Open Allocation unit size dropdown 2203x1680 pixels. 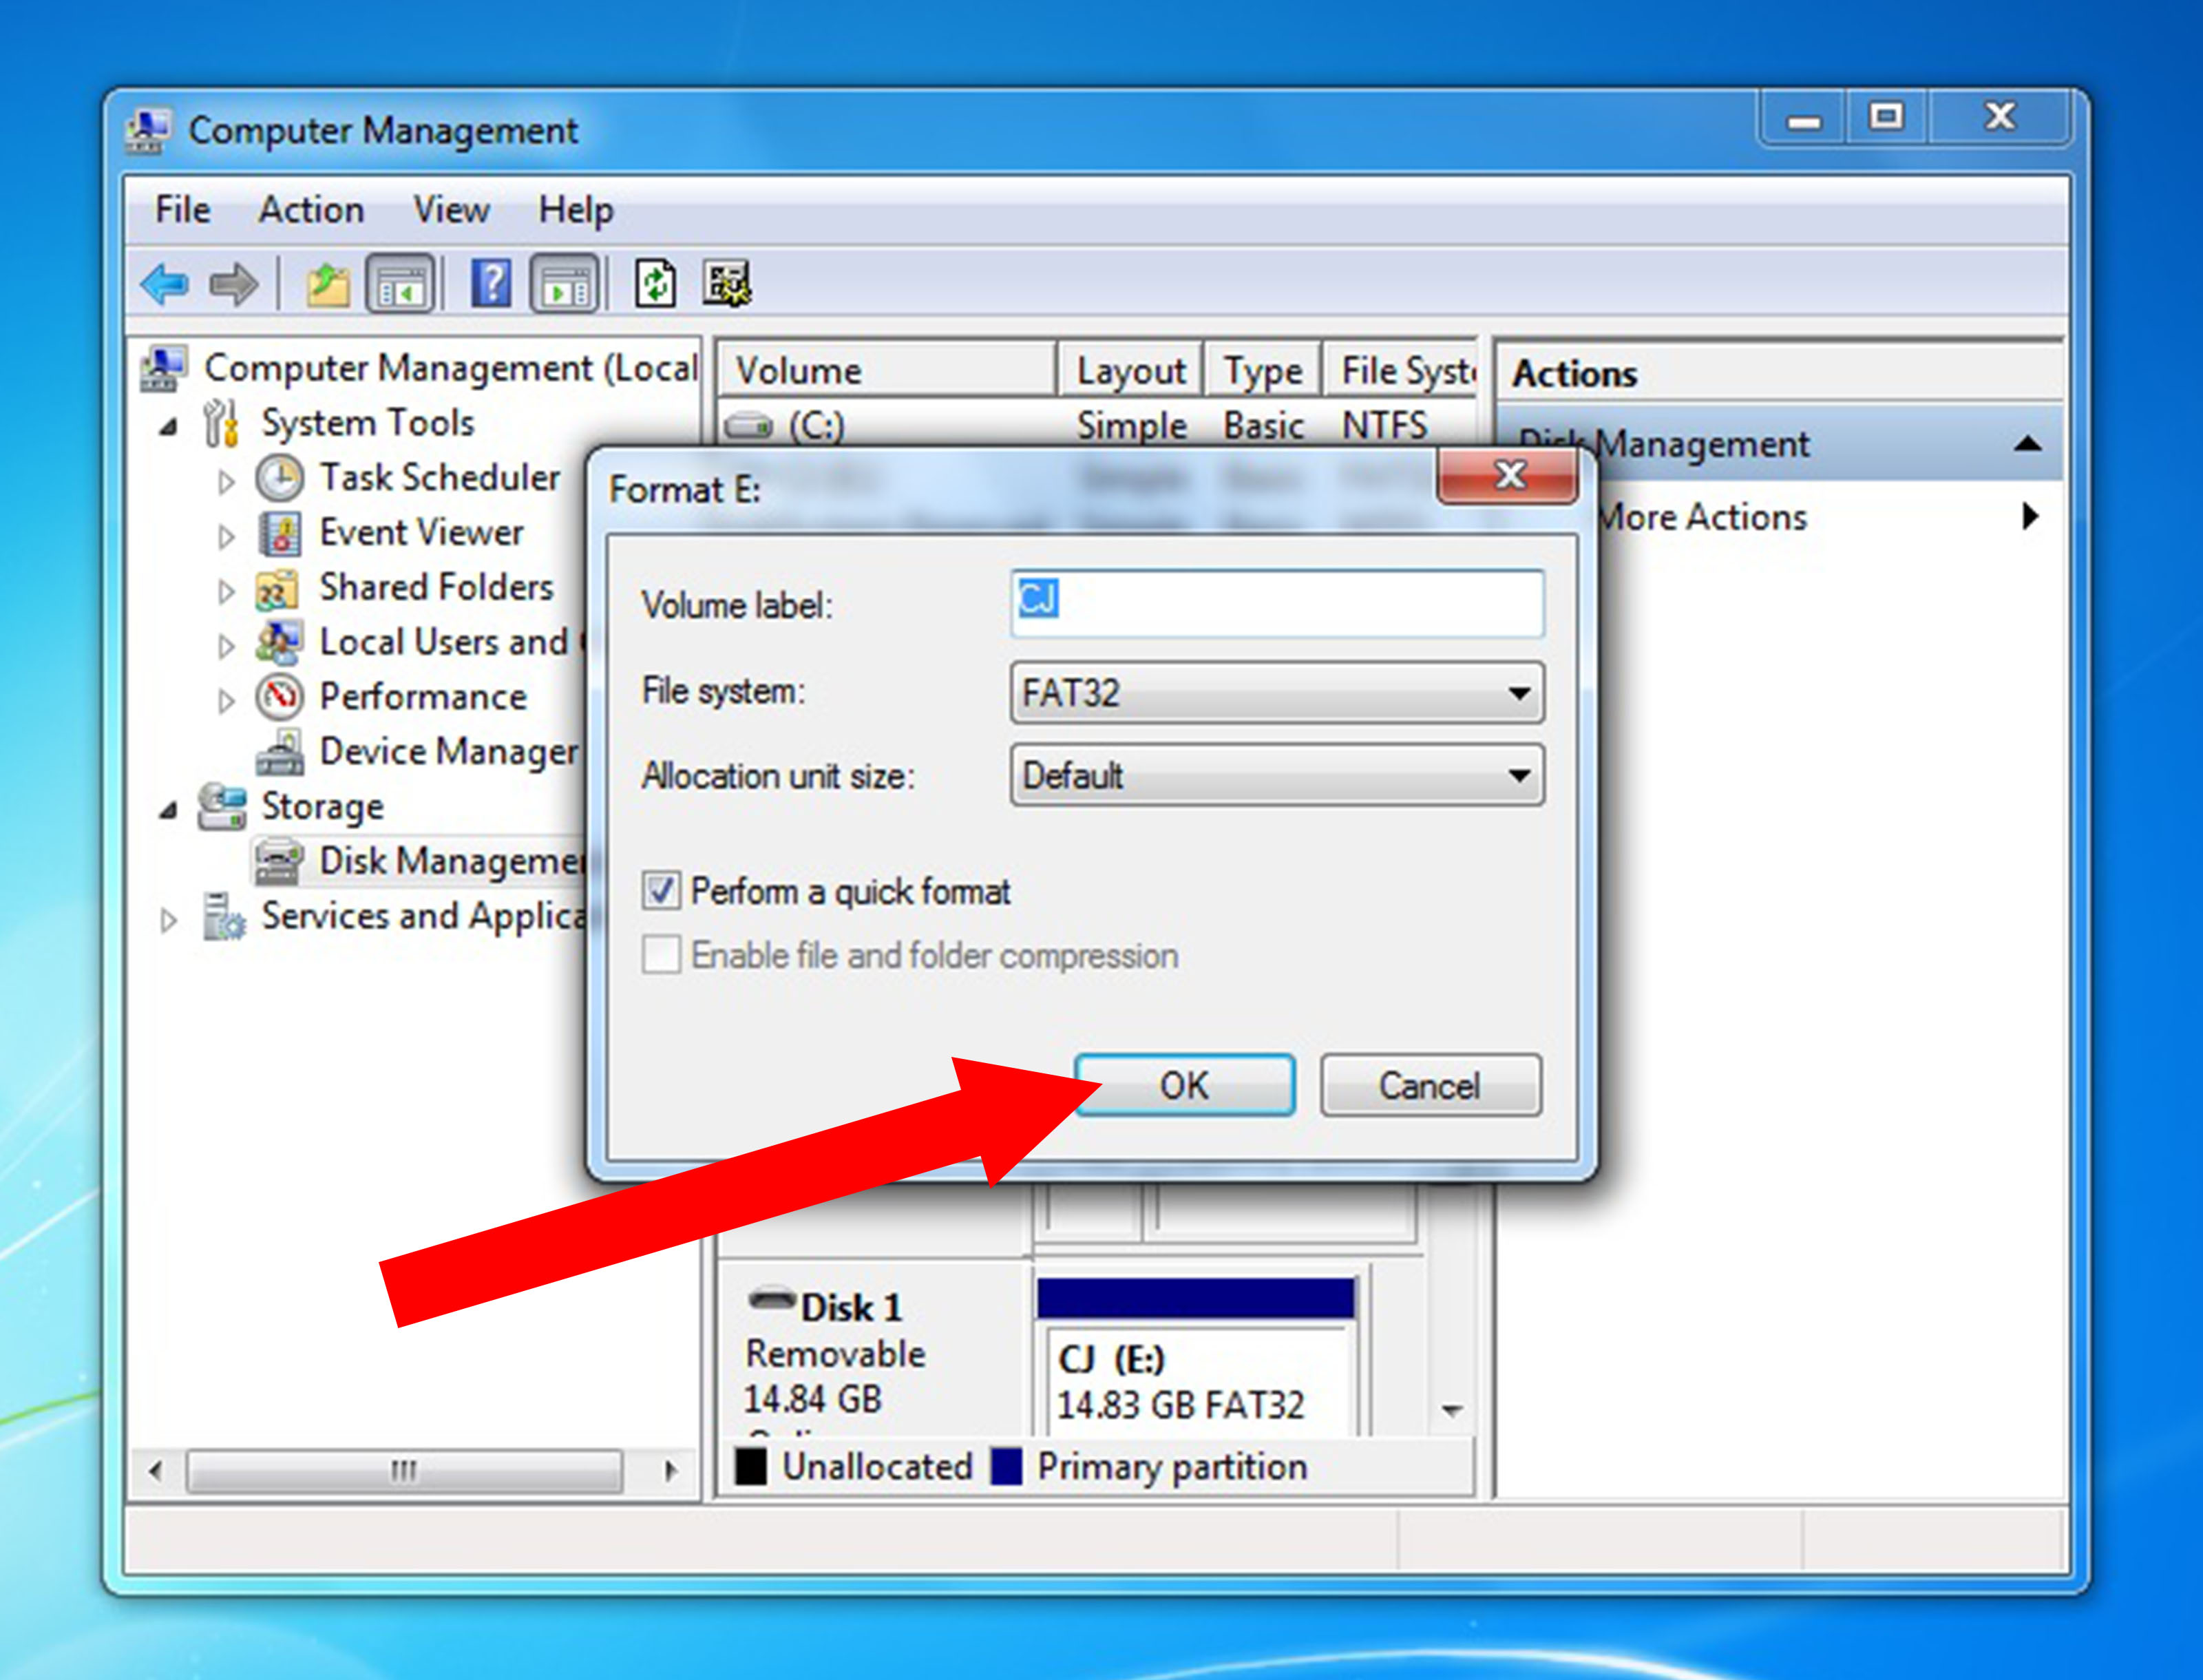coord(1276,775)
